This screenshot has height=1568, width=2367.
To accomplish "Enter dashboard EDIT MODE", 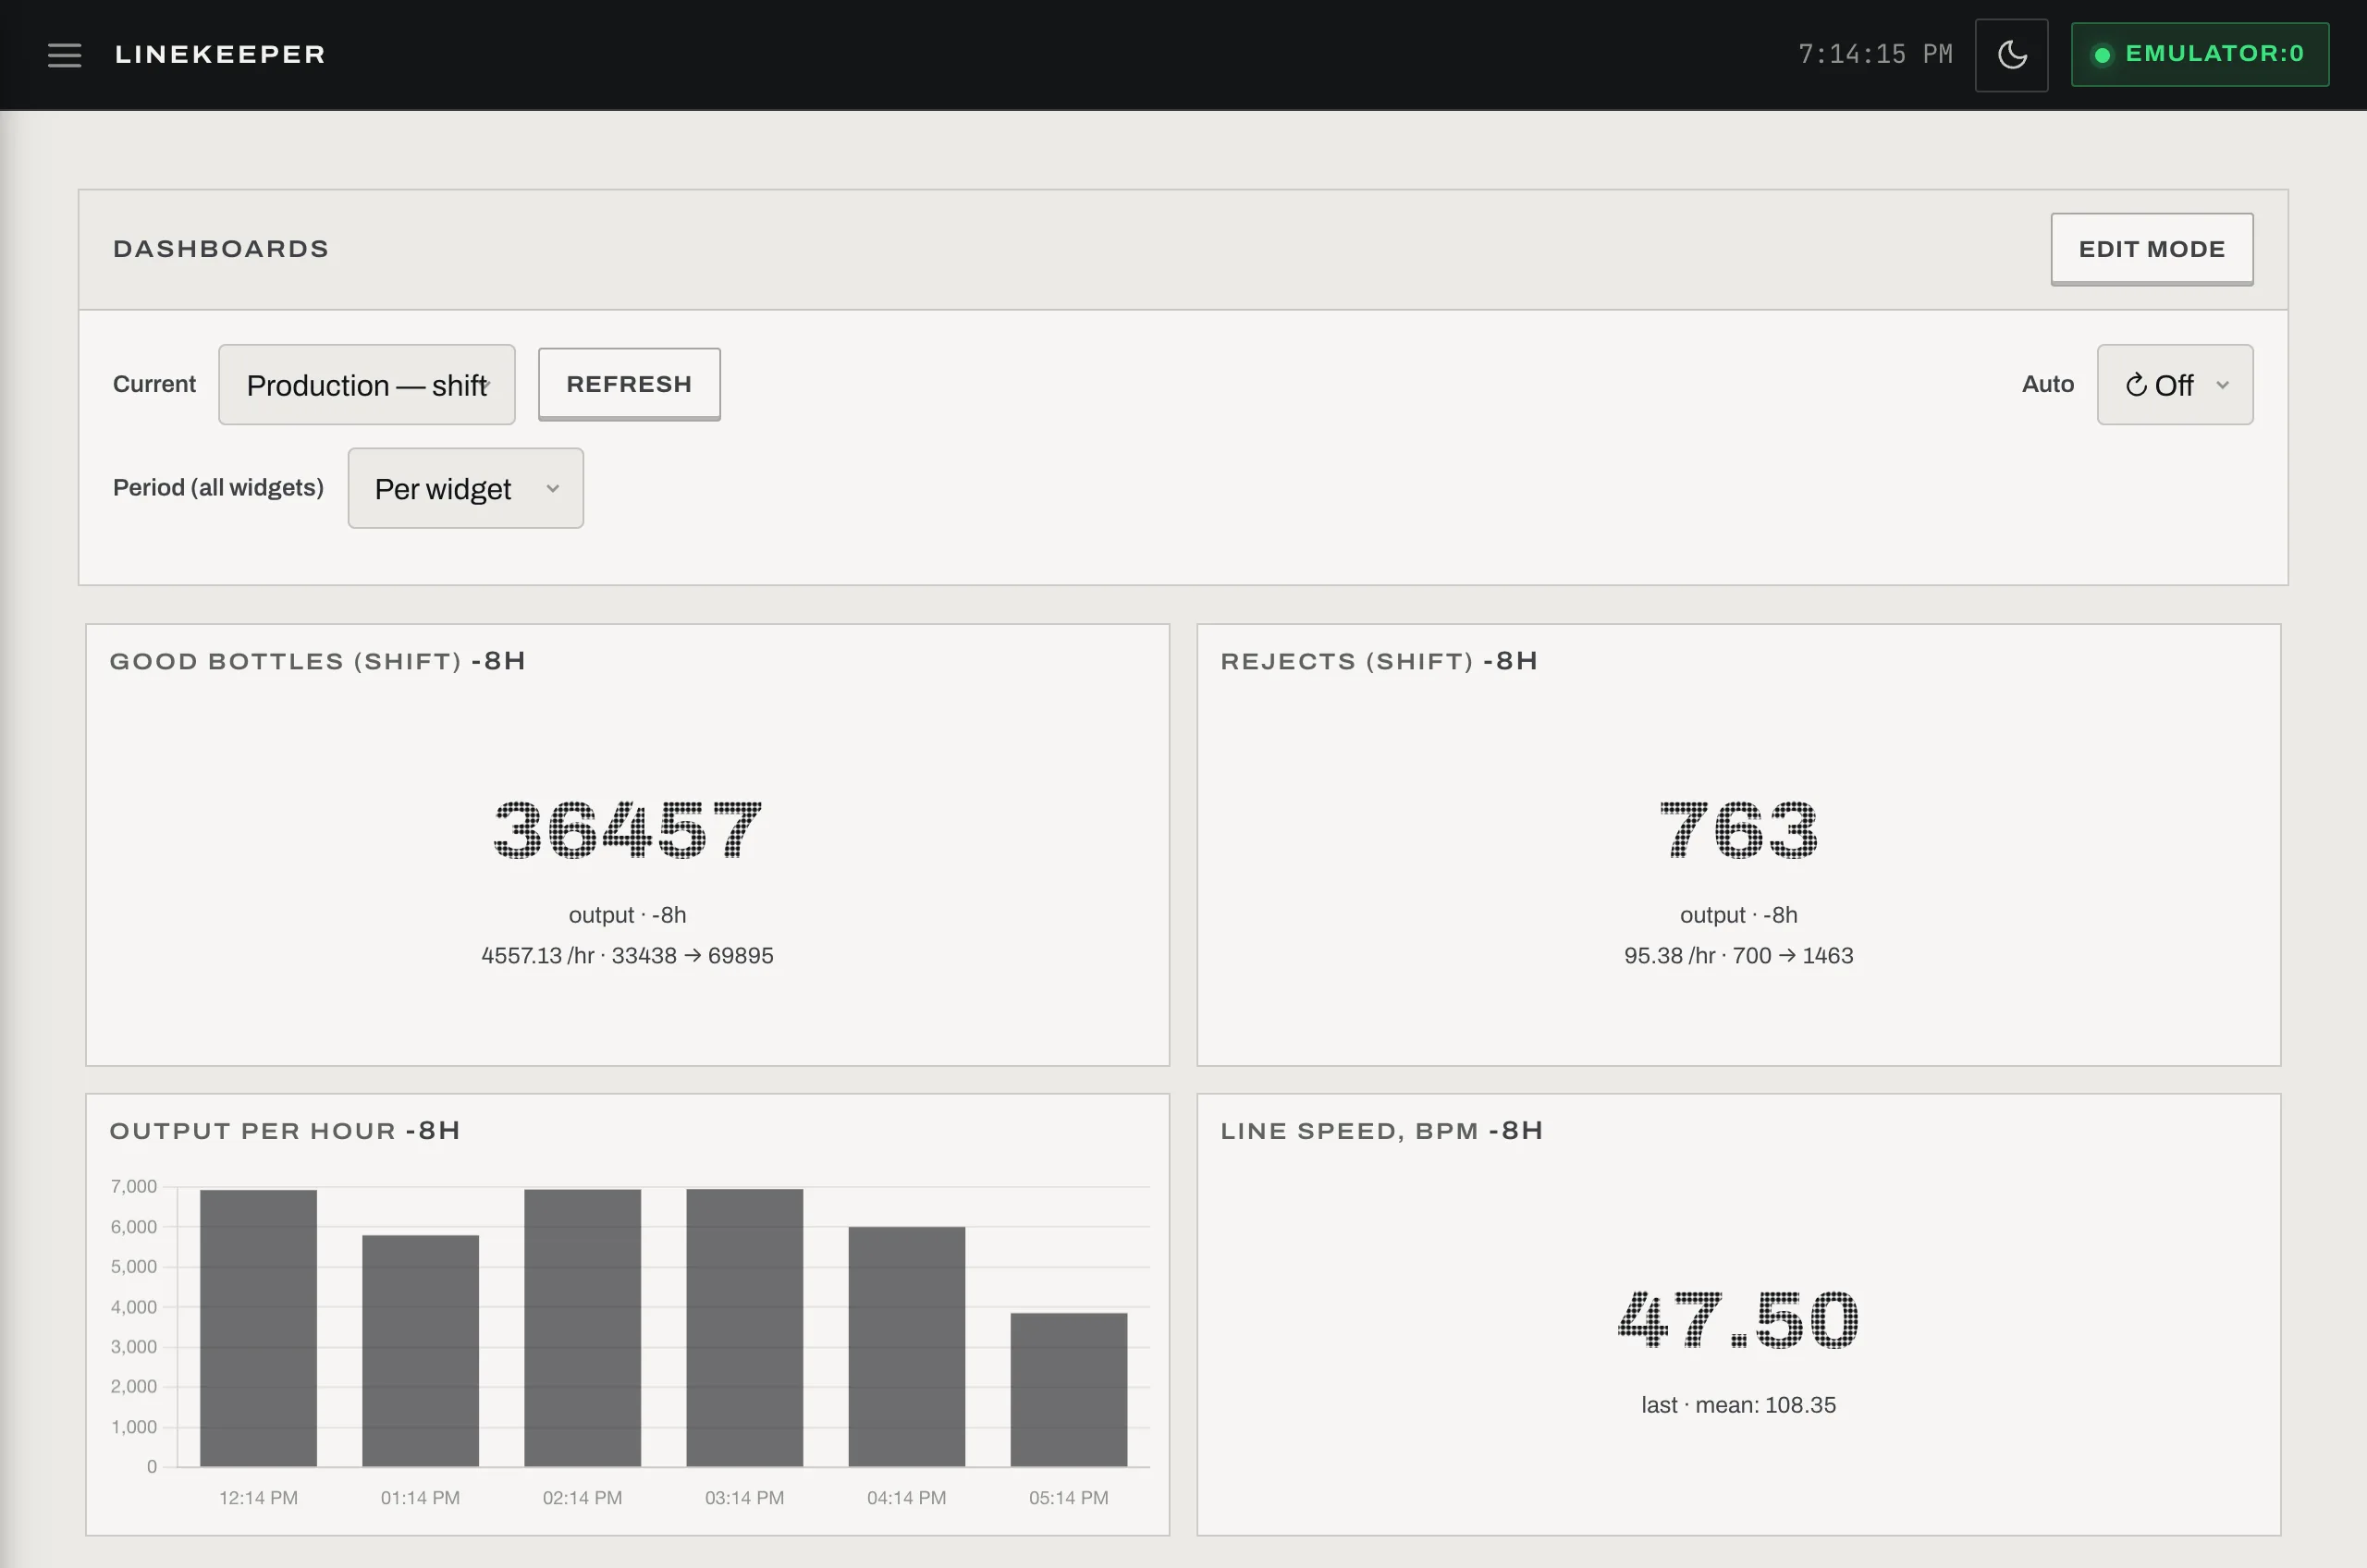I will 2151,249.
